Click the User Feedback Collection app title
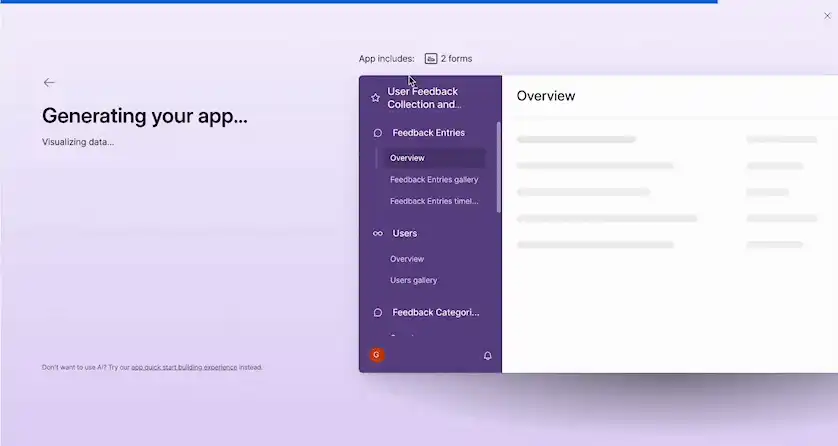This screenshot has height=446, width=838. pos(424,98)
